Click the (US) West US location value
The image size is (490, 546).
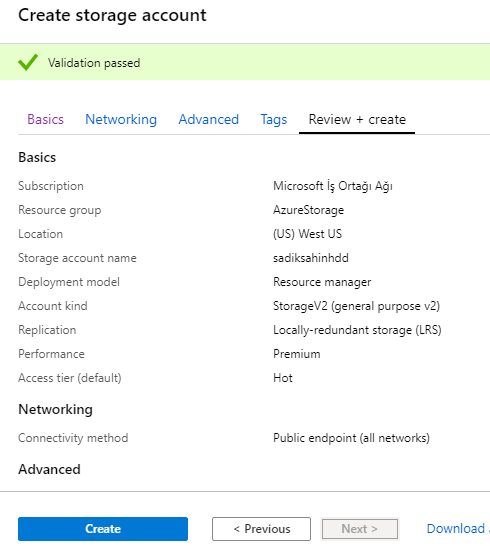pos(308,234)
